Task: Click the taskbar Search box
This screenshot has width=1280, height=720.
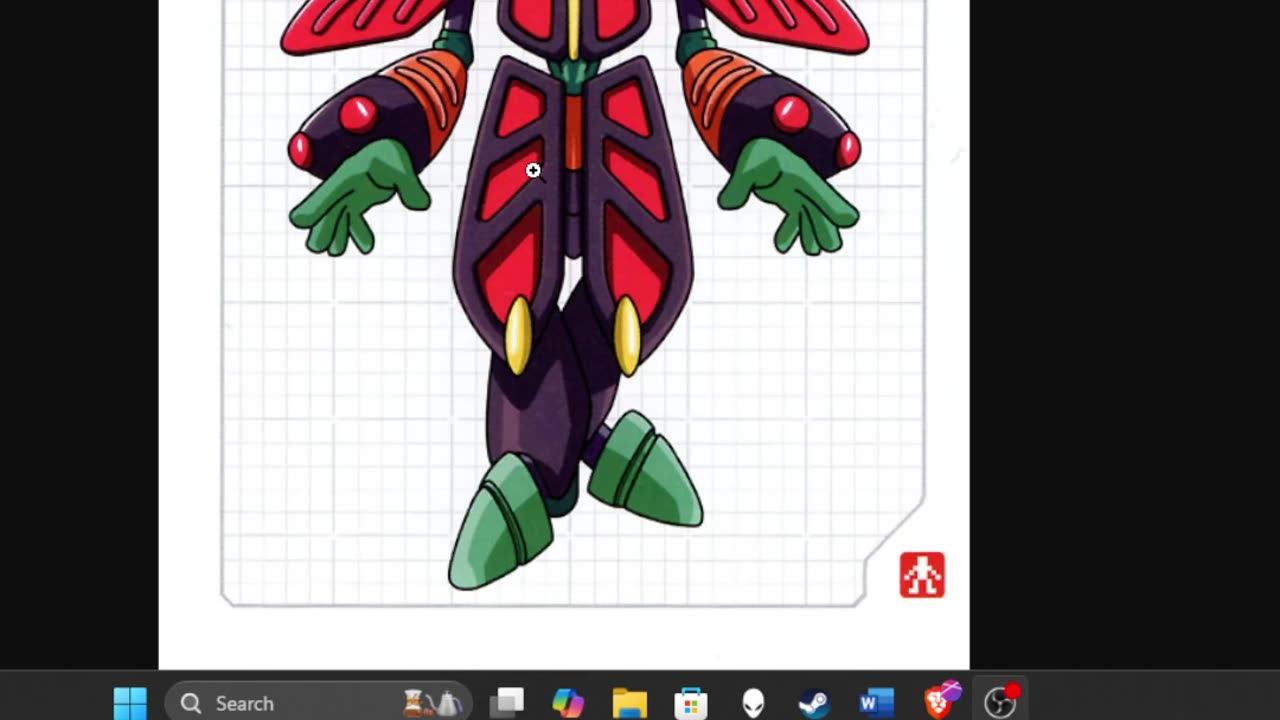Action: 319,703
